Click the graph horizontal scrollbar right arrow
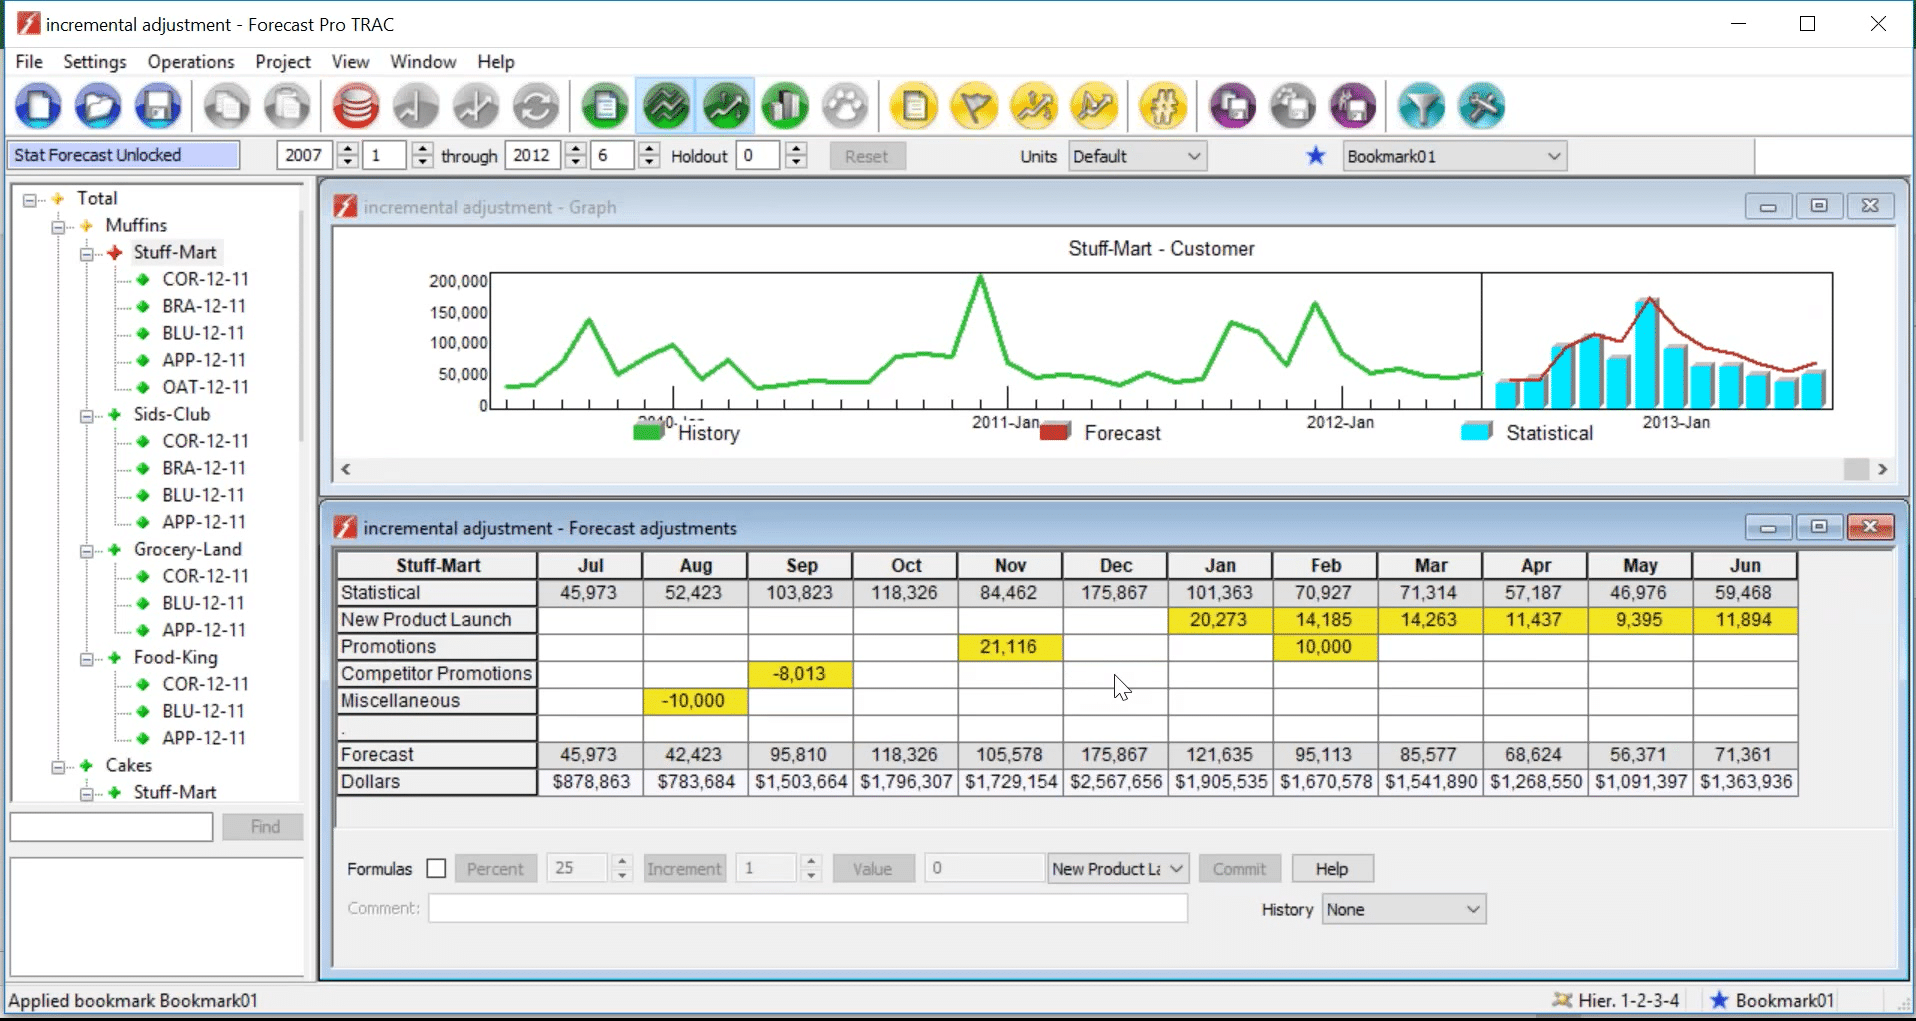The width and height of the screenshot is (1916, 1021). 1883,469
